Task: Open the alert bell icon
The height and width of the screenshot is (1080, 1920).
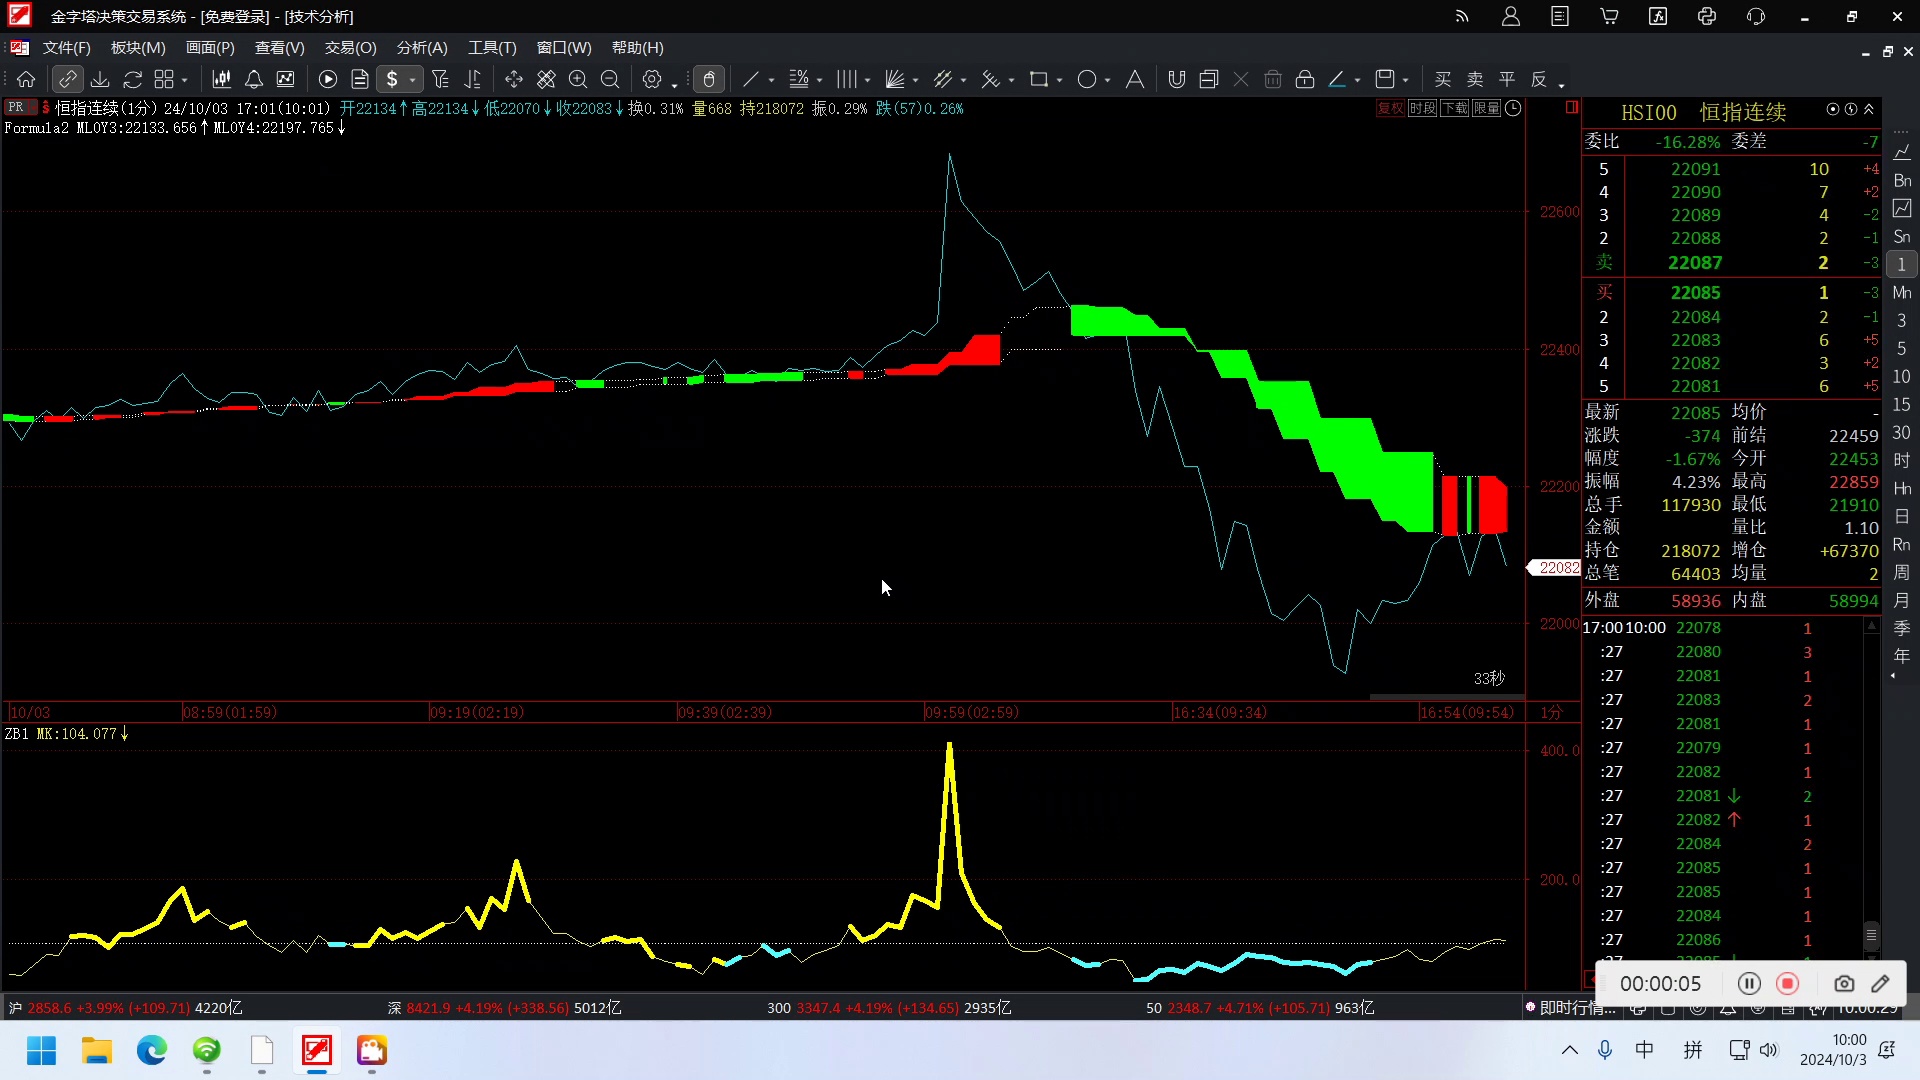Action: click(254, 79)
